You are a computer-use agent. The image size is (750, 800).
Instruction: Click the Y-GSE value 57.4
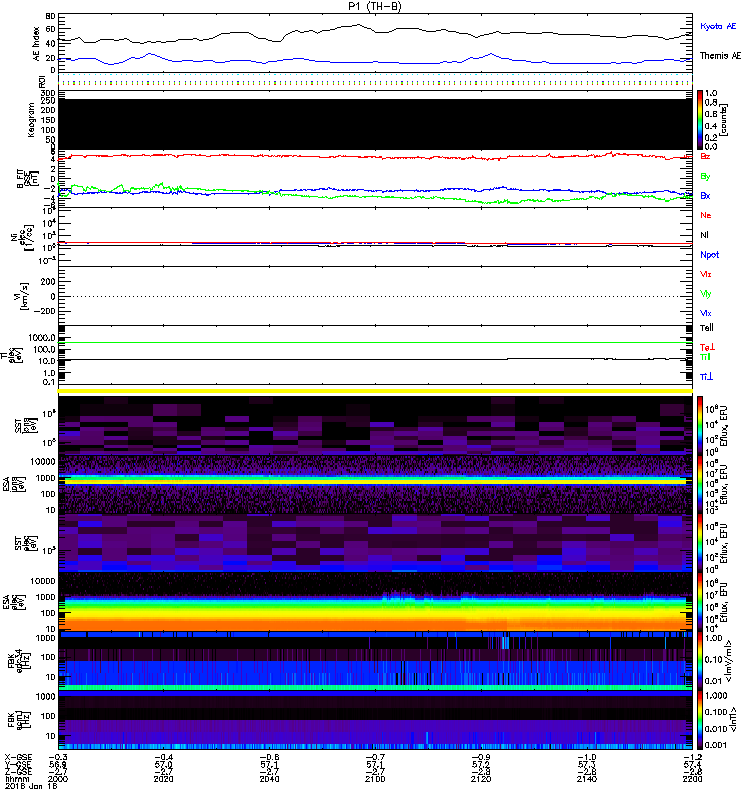(692, 764)
